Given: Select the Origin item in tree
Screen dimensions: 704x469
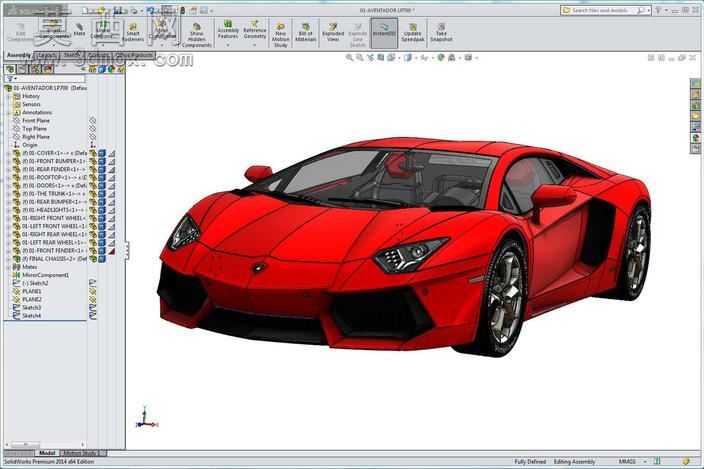Looking at the screenshot, I should click(30, 145).
